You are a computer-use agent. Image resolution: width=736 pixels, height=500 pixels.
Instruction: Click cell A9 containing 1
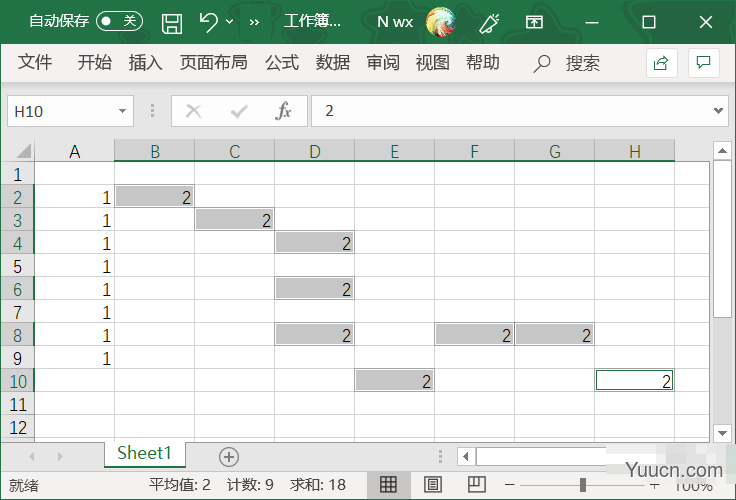(74, 358)
